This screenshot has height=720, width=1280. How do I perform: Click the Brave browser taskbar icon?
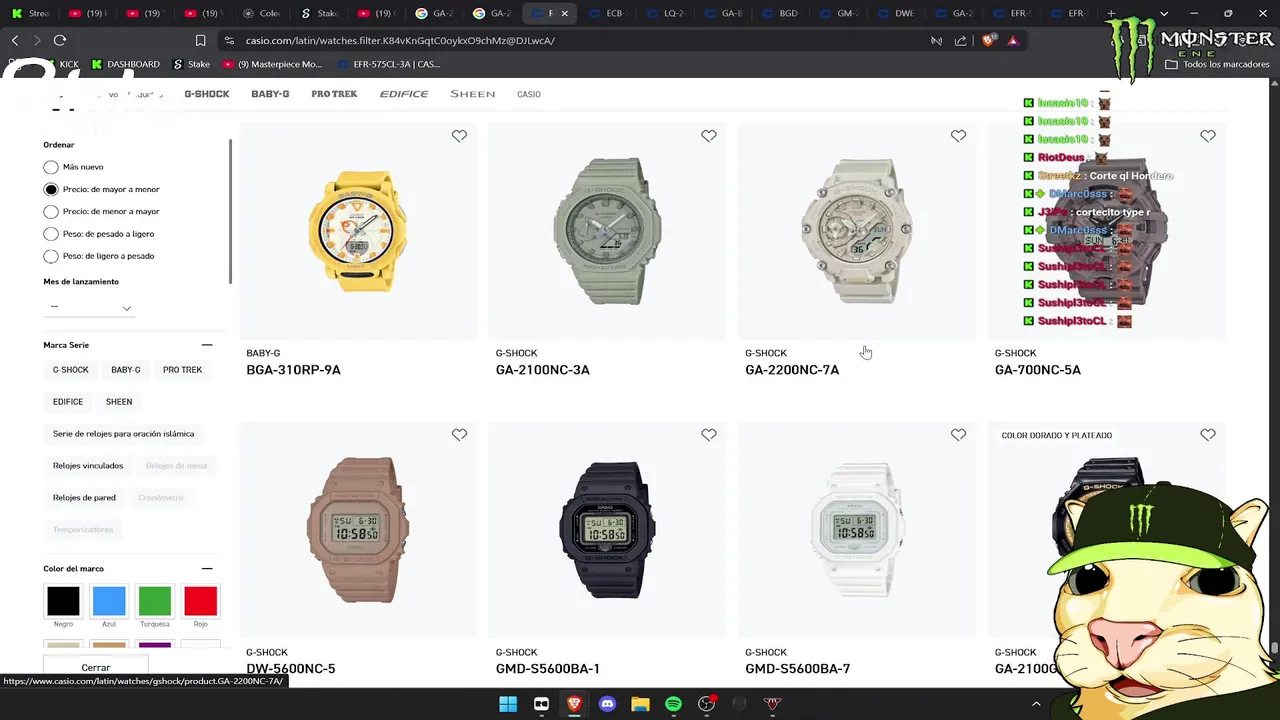coord(574,704)
